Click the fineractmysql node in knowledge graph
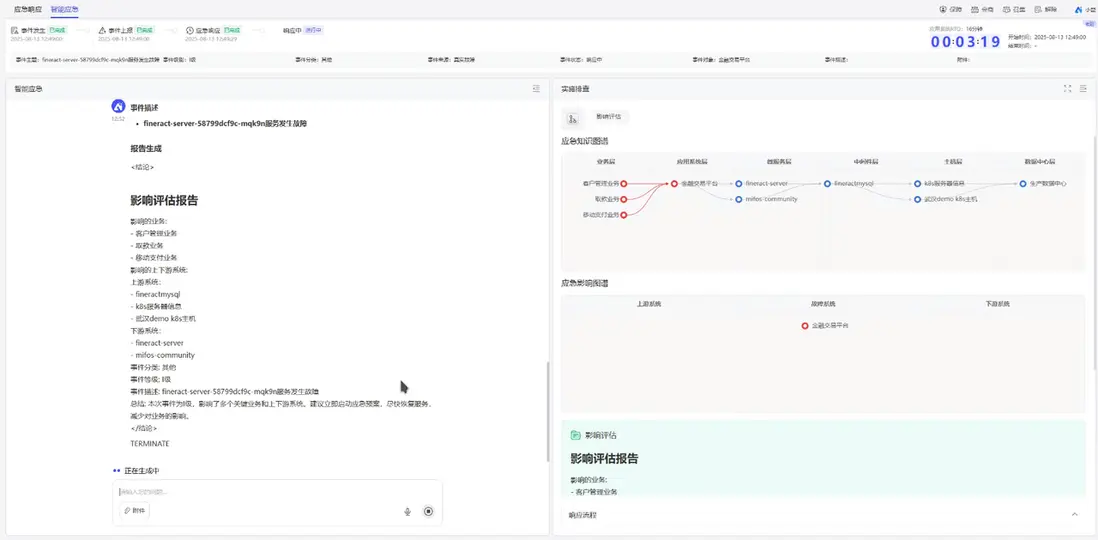This screenshot has width=1098, height=540. click(x=828, y=184)
